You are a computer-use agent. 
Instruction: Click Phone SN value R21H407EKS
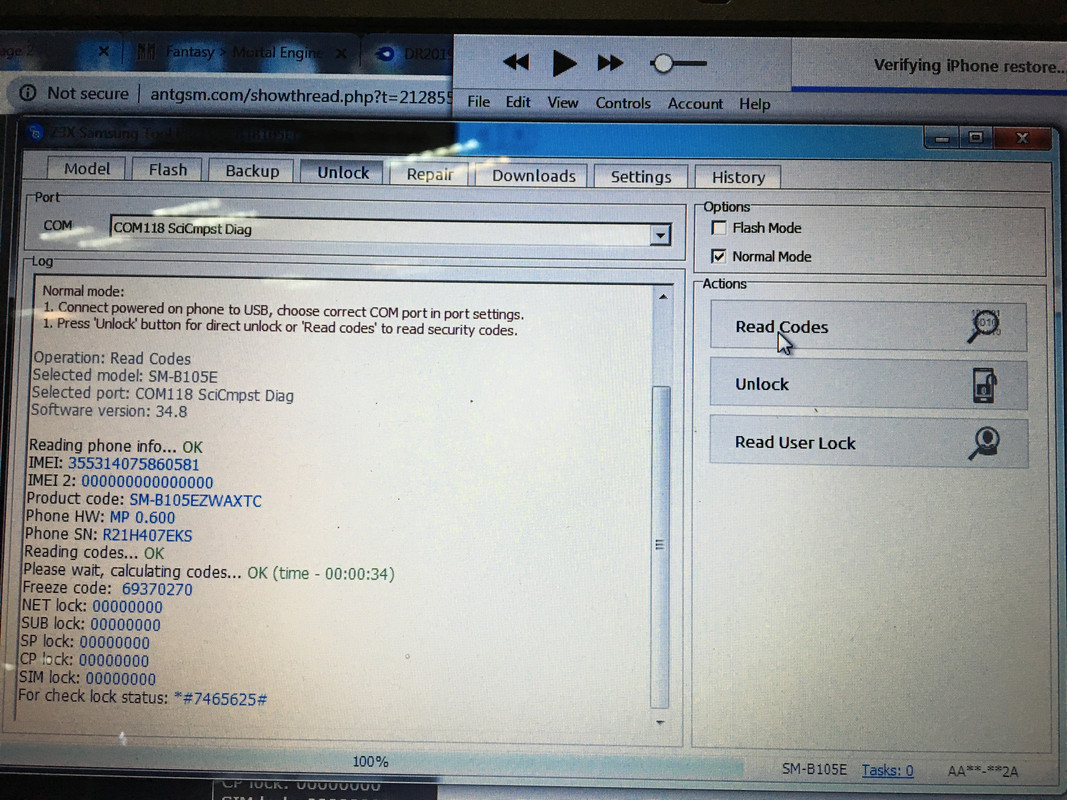pyautogui.click(x=147, y=535)
